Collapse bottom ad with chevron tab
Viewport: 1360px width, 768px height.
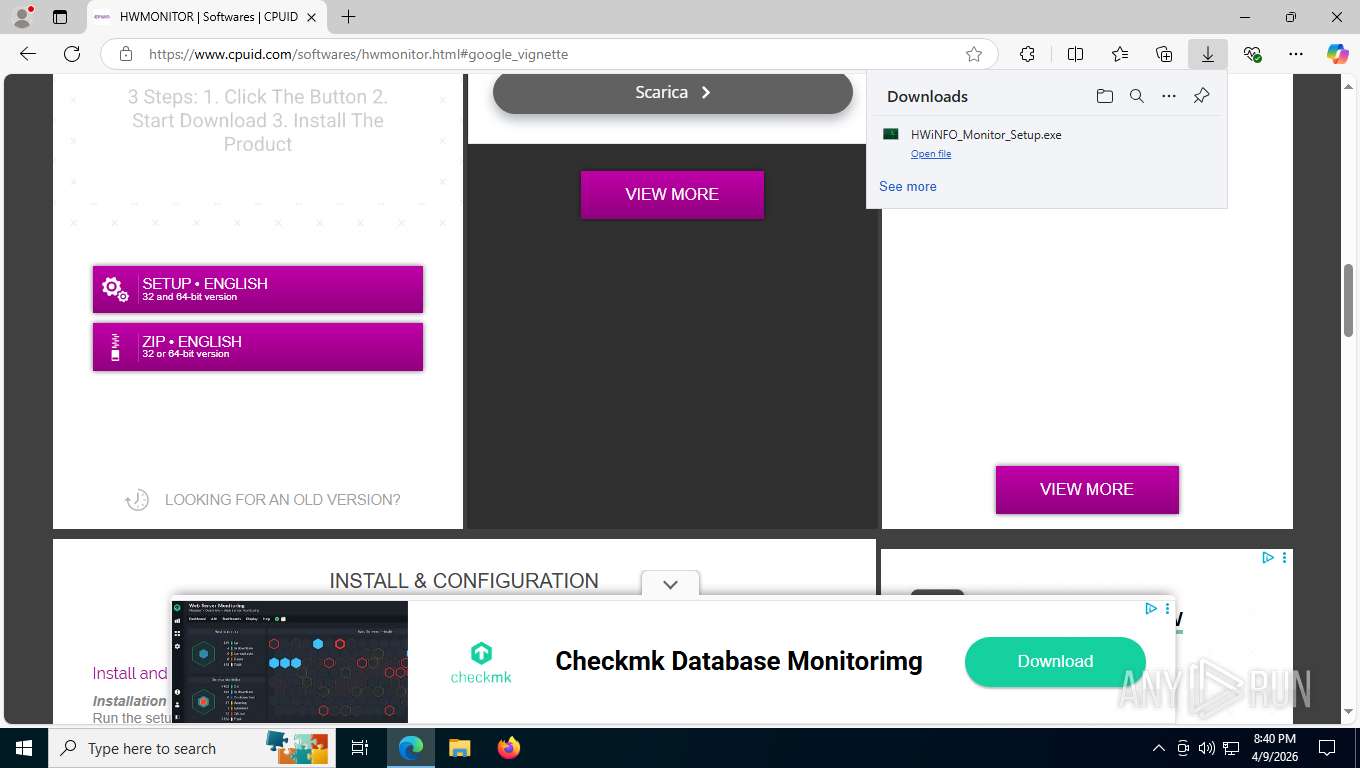pos(670,584)
